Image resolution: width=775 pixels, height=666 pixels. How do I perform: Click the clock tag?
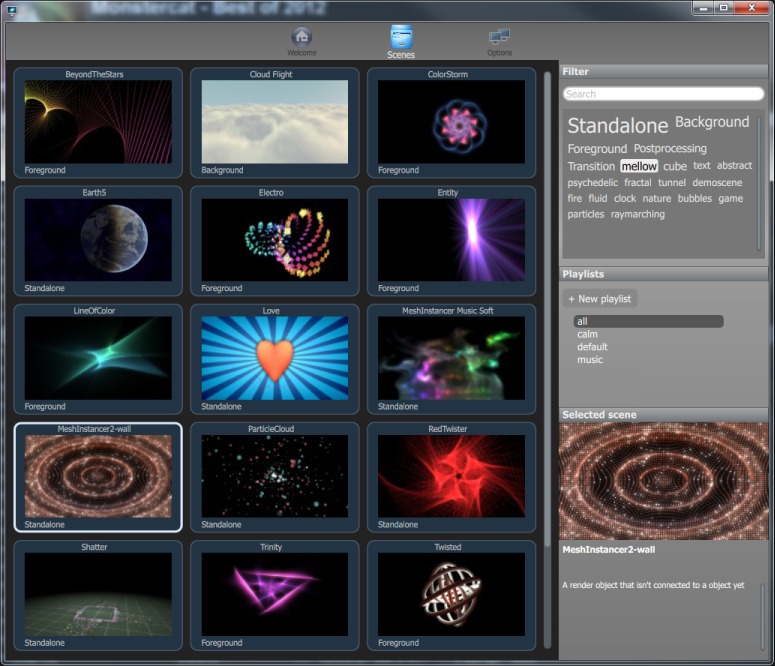tap(625, 198)
